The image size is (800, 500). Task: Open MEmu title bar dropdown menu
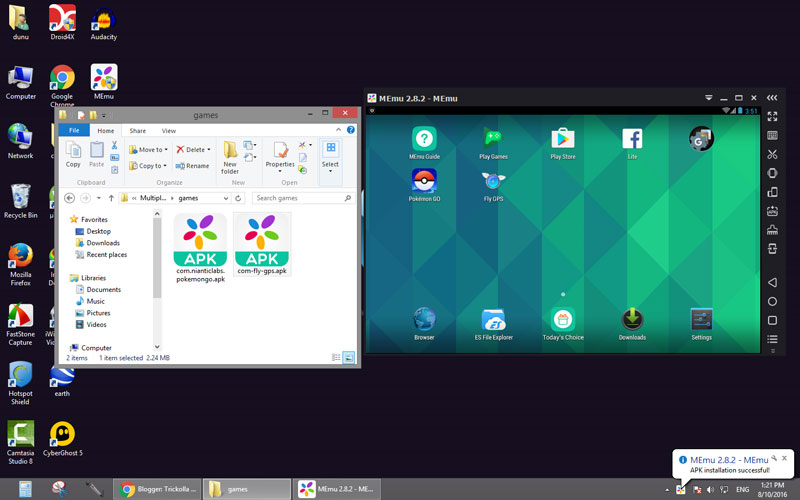[x=708, y=97]
